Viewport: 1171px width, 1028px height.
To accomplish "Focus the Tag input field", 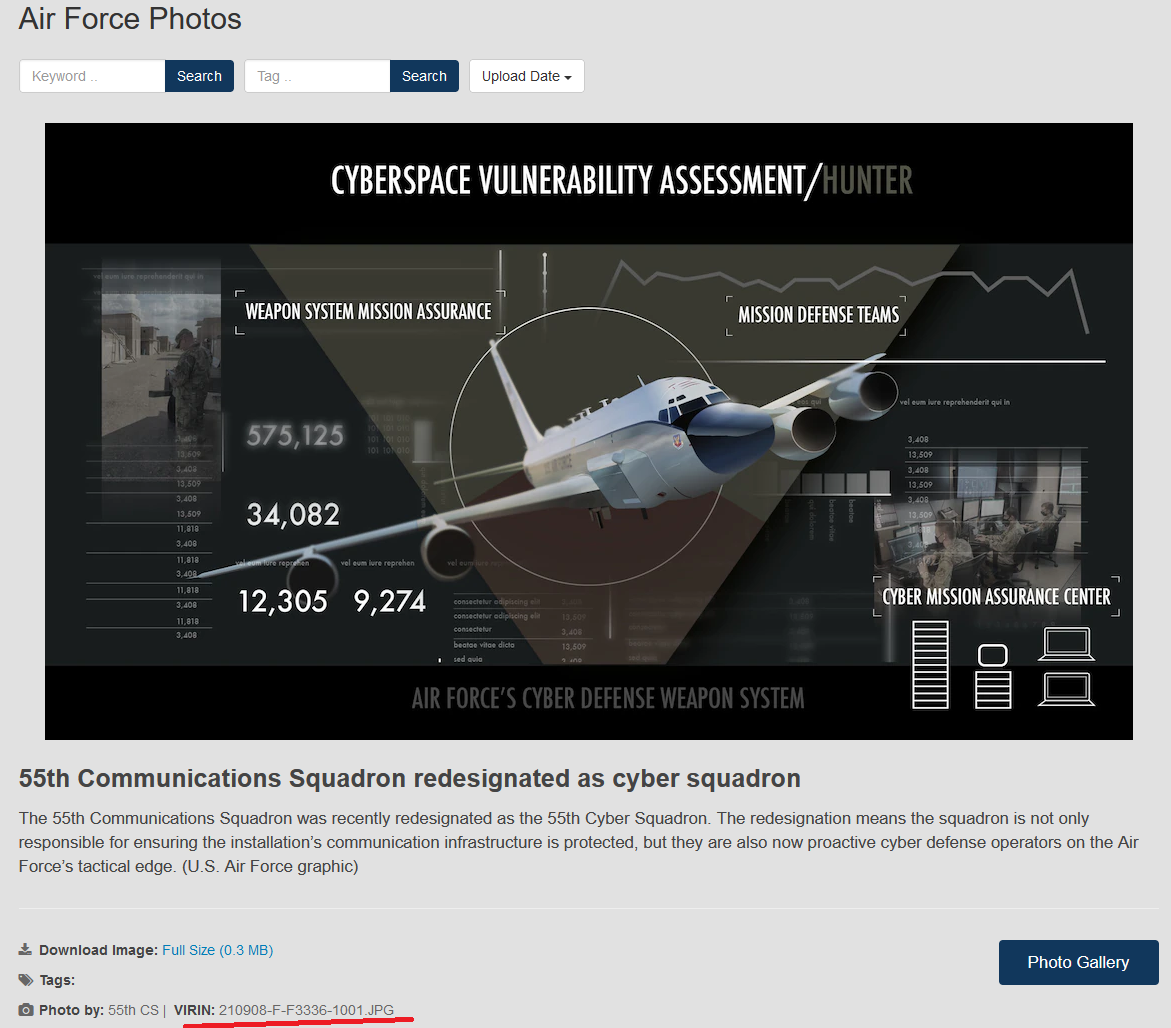I will [317, 76].
